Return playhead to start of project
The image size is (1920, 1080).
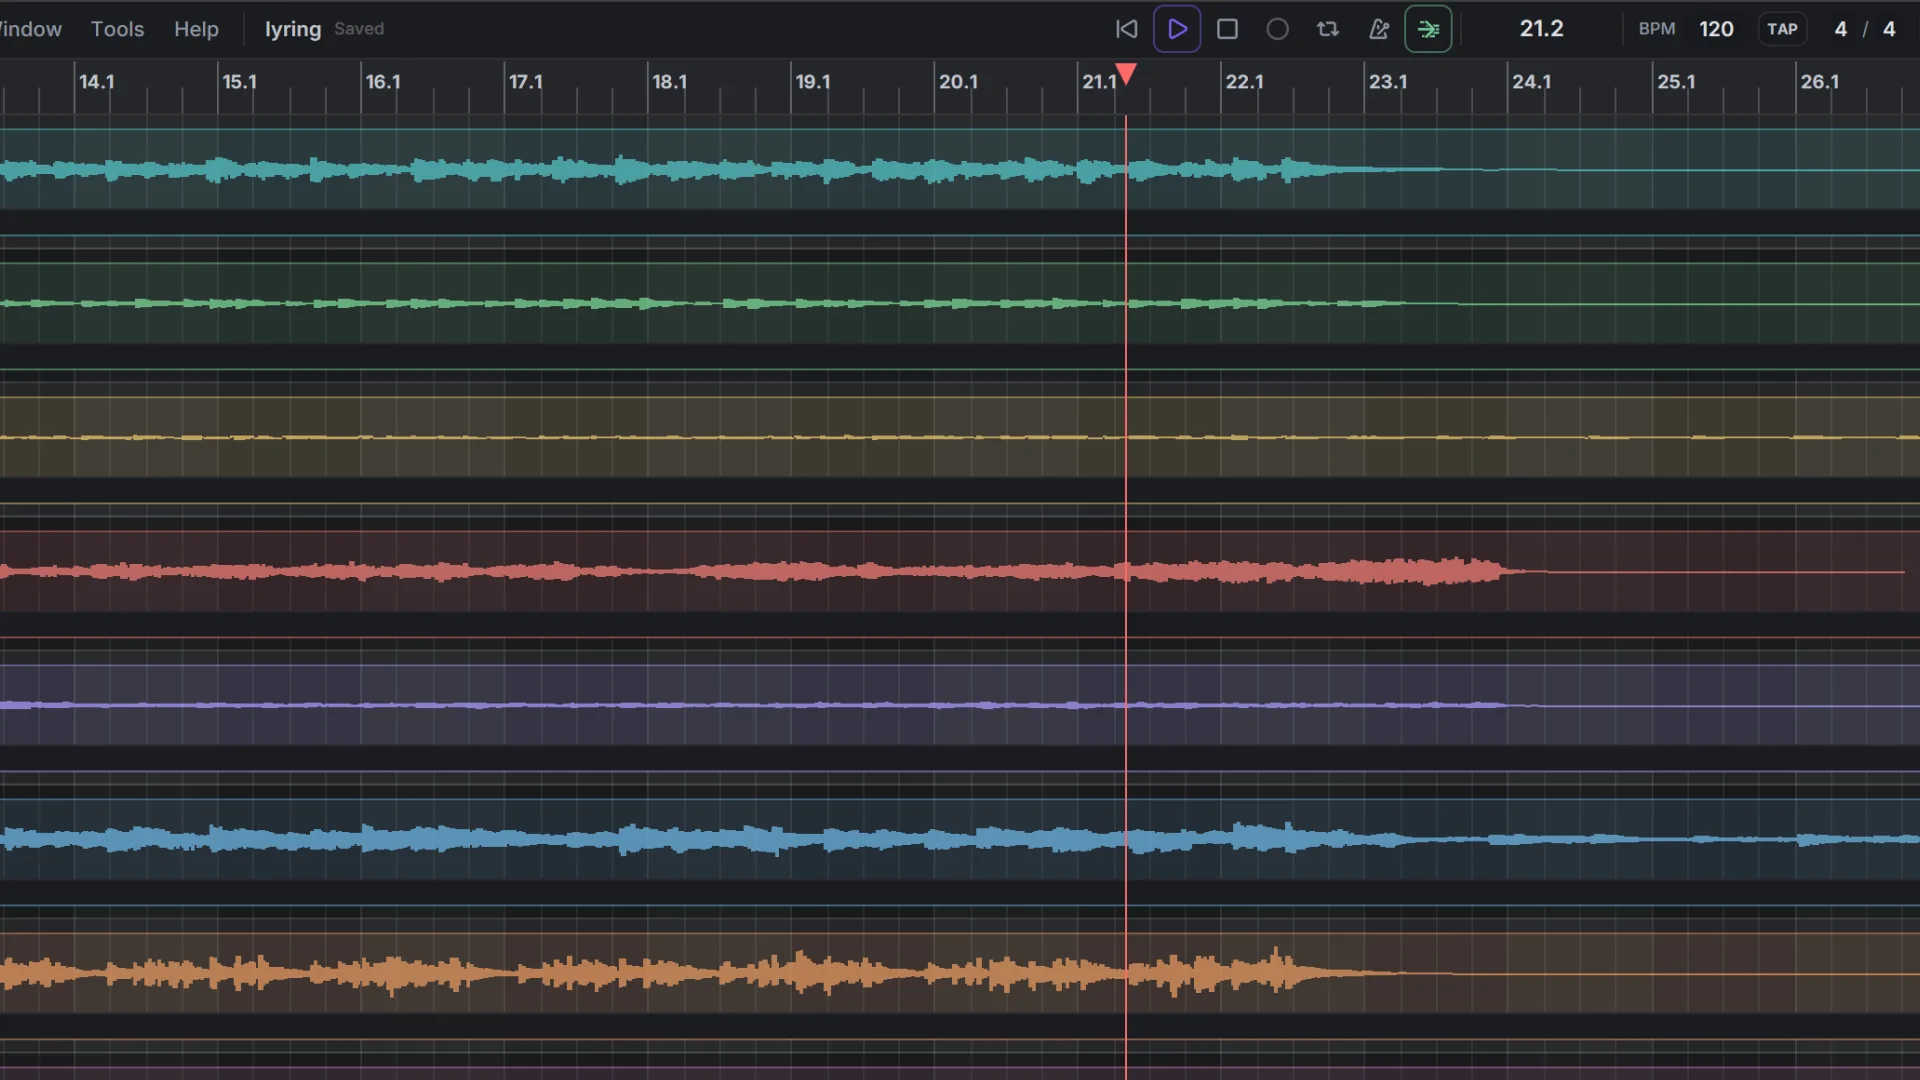(1126, 29)
